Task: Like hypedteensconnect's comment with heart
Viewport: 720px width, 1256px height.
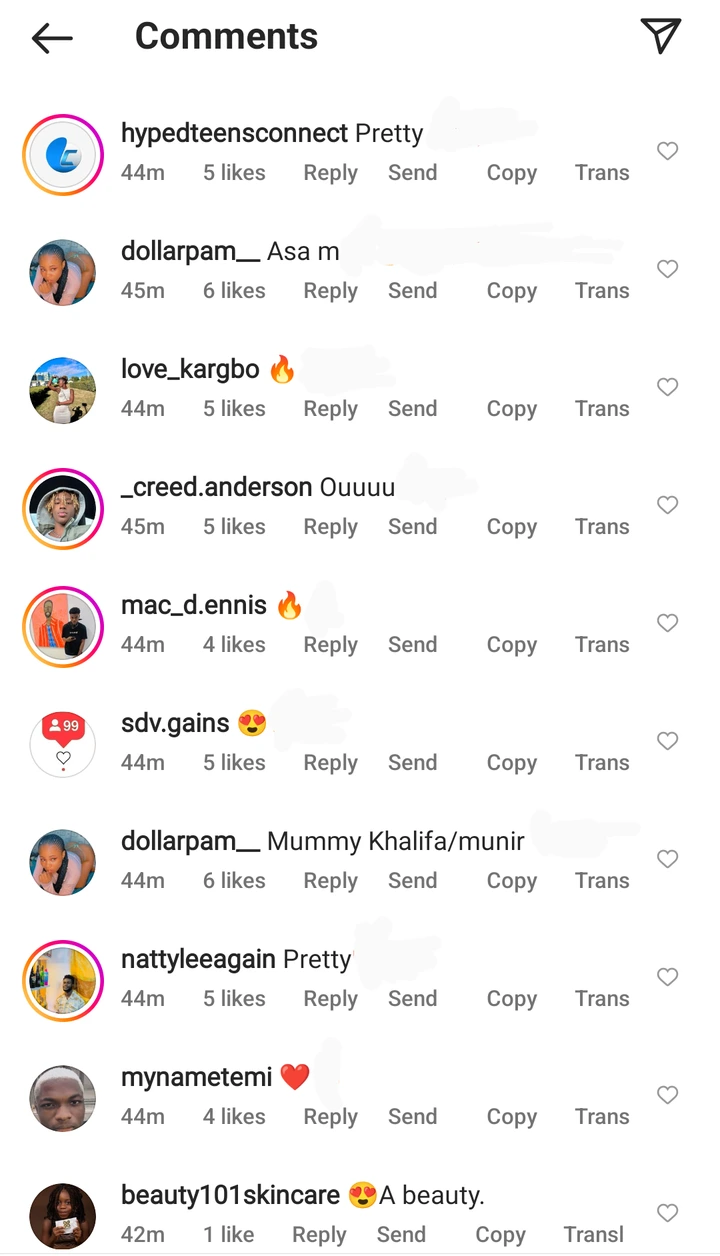Action: (x=667, y=151)
